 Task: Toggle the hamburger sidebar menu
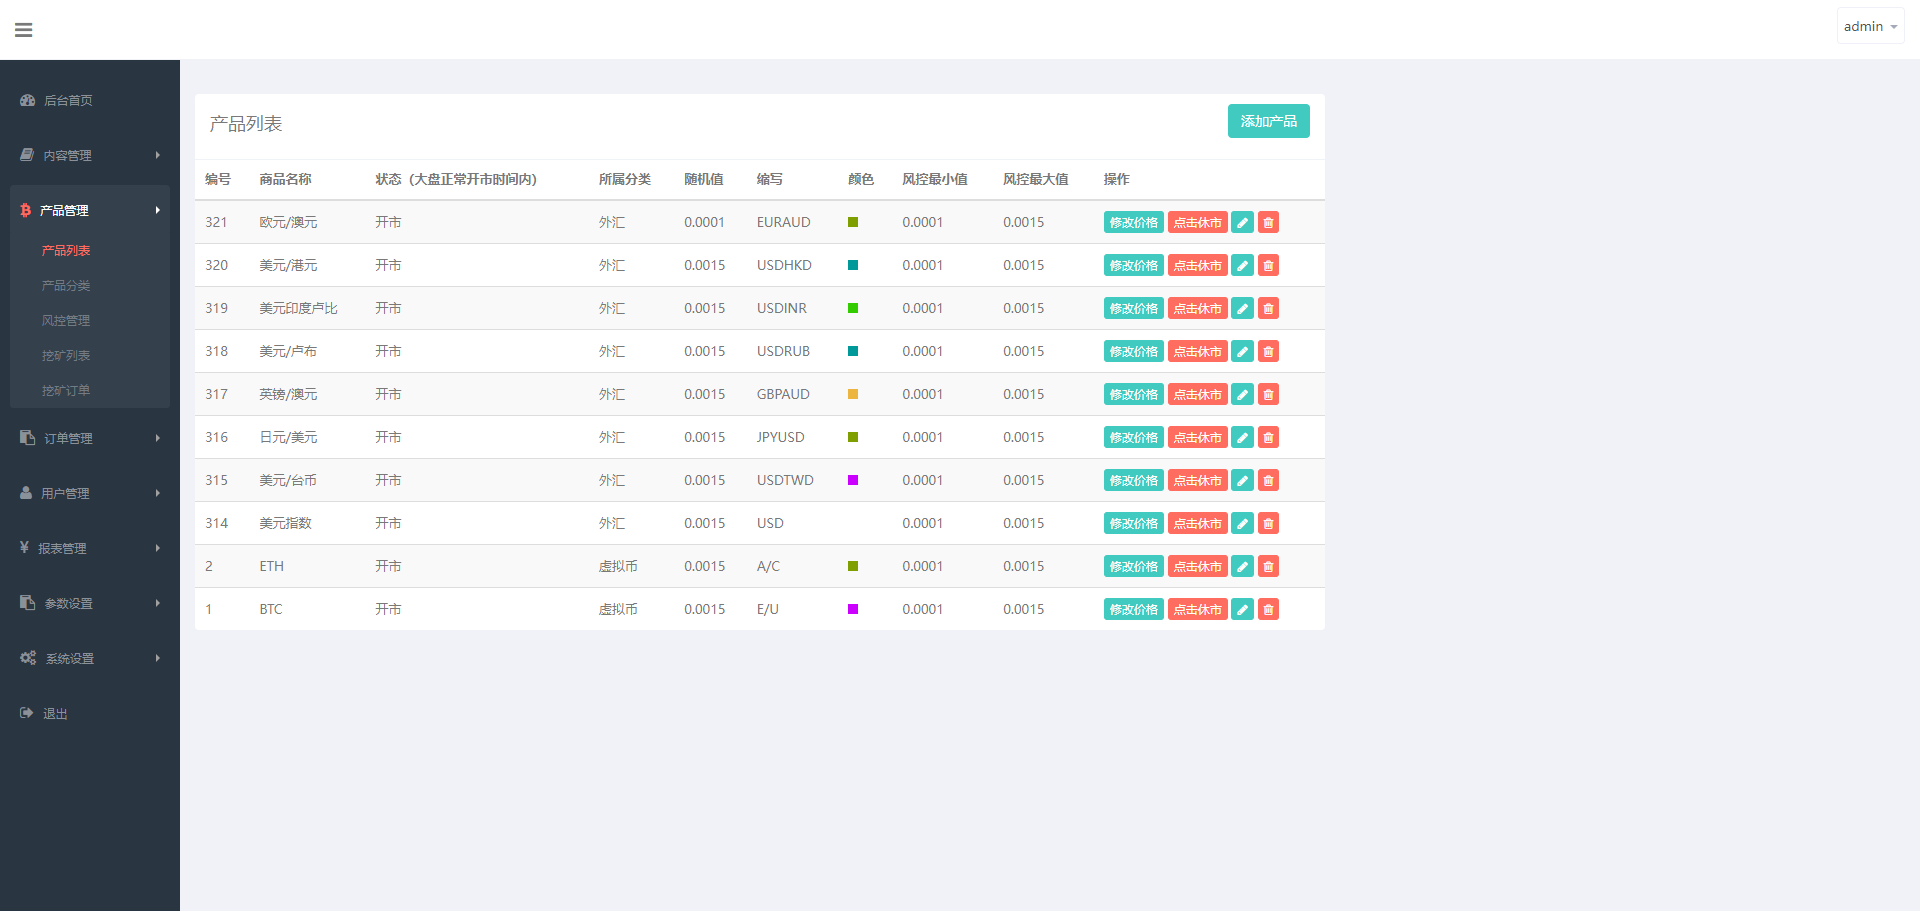[x=24, y=30]
